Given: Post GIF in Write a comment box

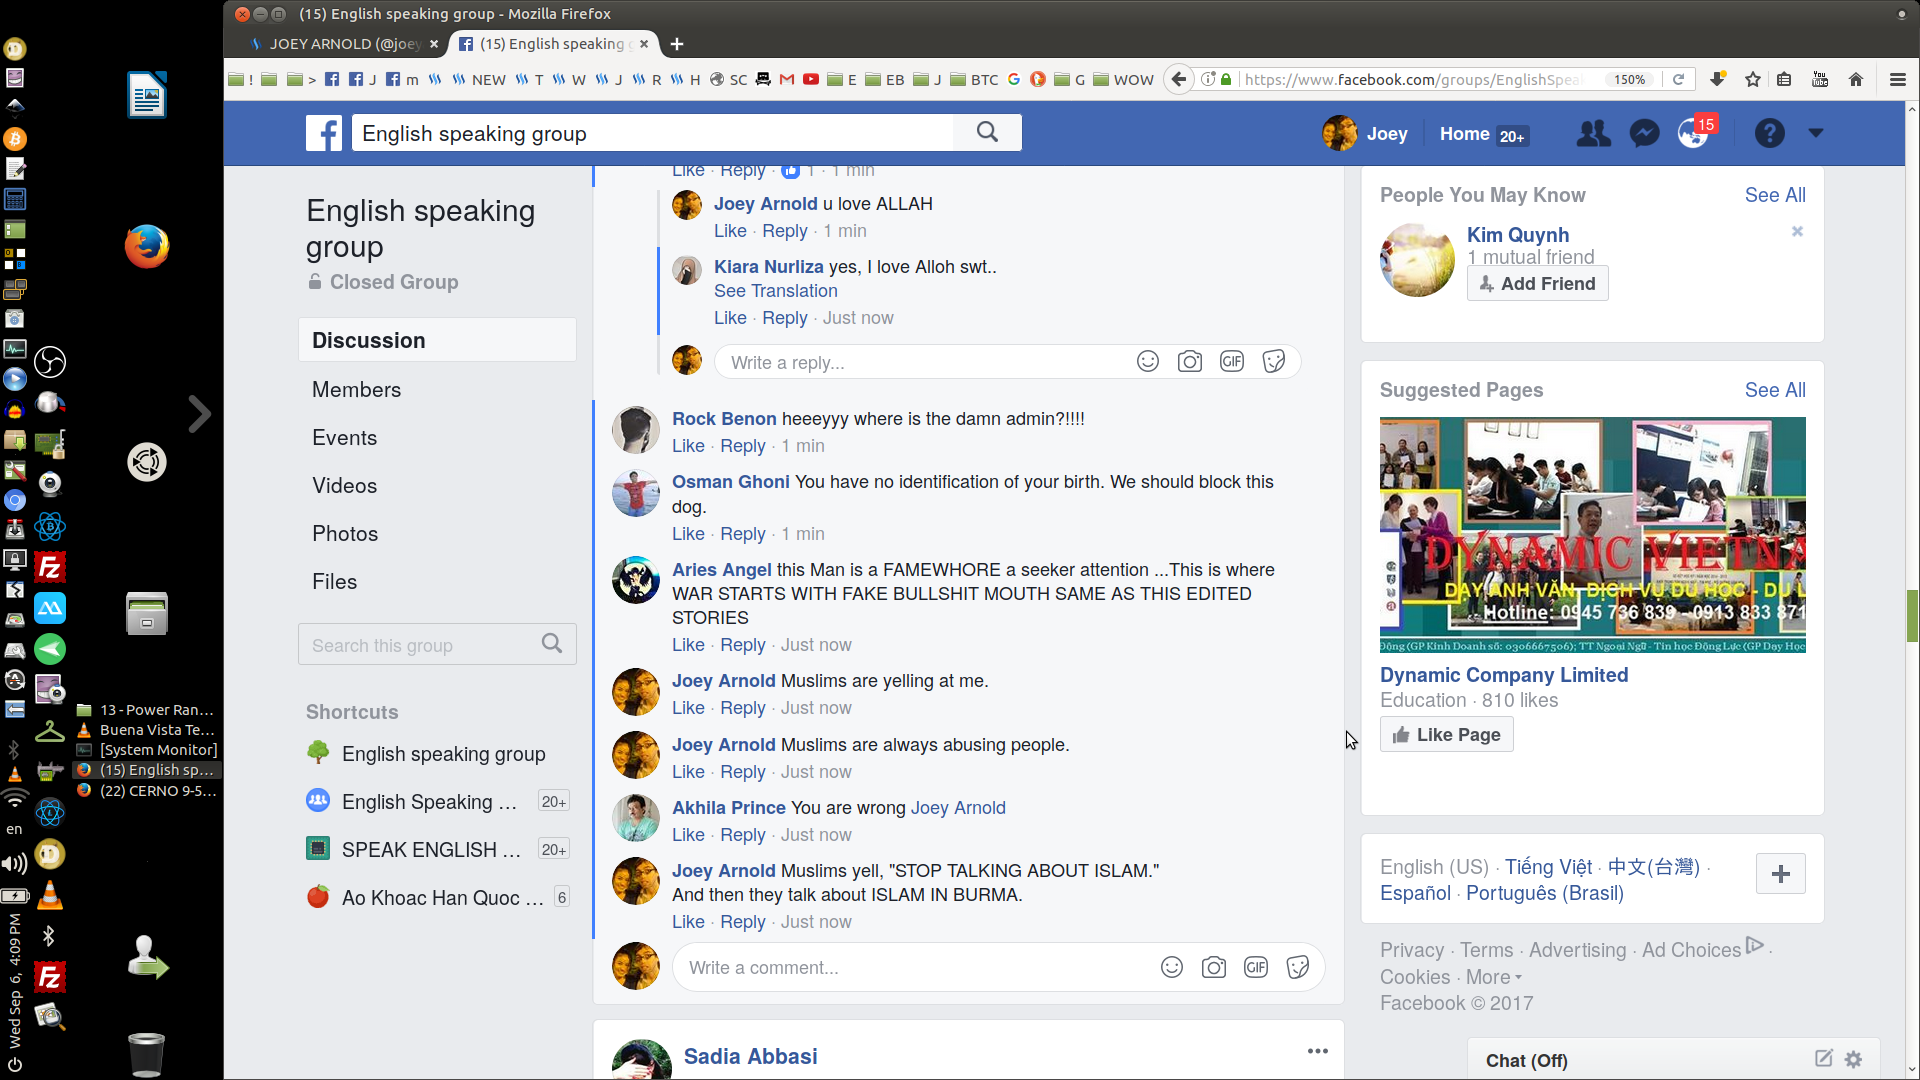Looking at the screenshot, I should [1256, 967].
